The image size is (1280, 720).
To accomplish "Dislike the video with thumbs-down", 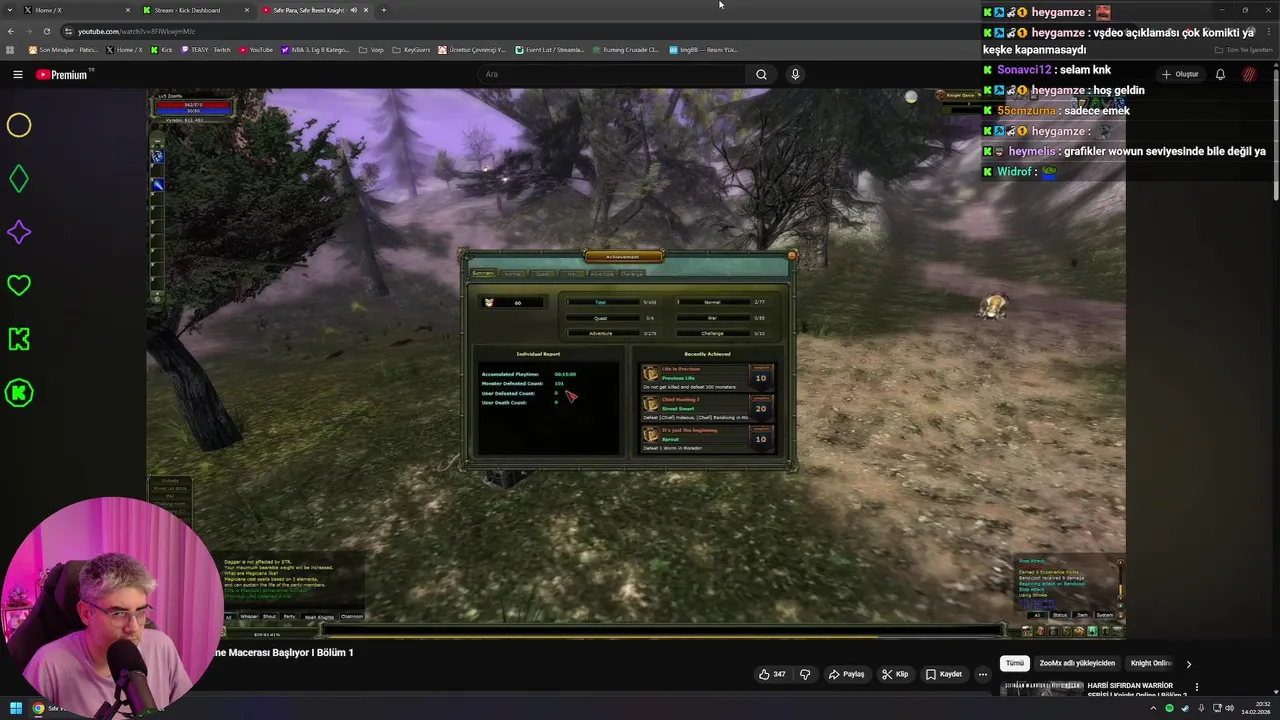I will (805, 674).
